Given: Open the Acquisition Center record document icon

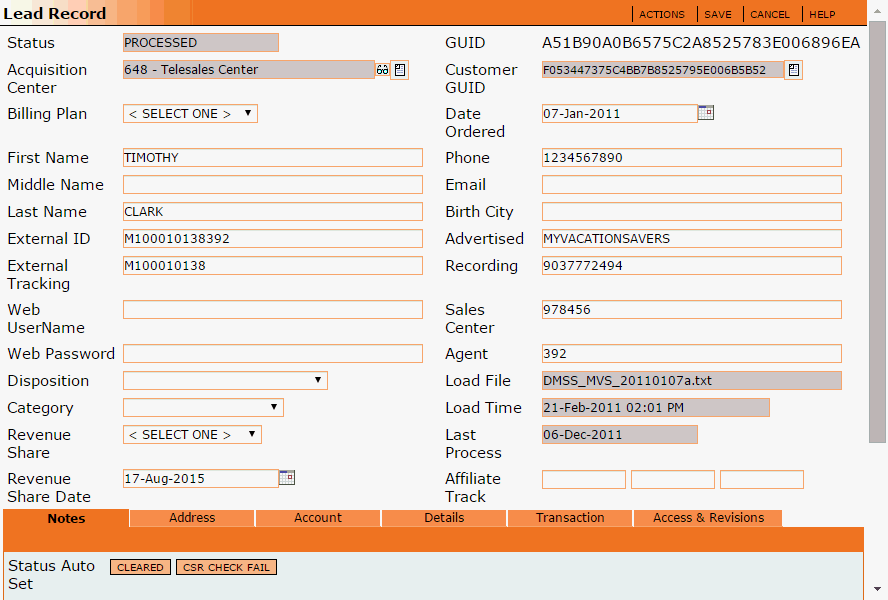Looking at the screenshot, I should (400, 70).
